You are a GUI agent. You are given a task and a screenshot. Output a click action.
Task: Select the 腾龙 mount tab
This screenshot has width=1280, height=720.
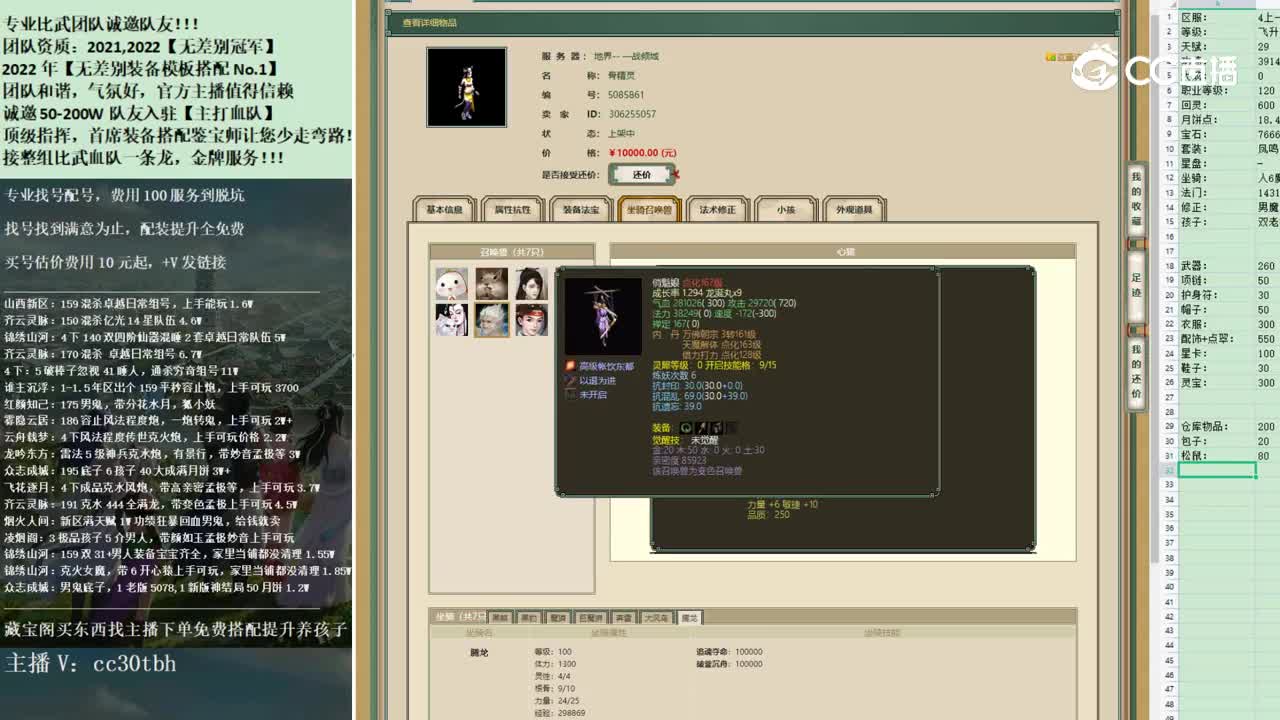click(x=689, y=617)
